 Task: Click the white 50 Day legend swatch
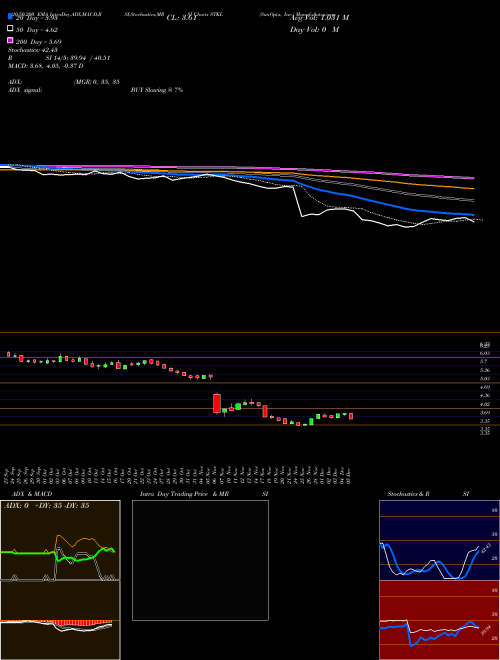(x=10, y=28)
